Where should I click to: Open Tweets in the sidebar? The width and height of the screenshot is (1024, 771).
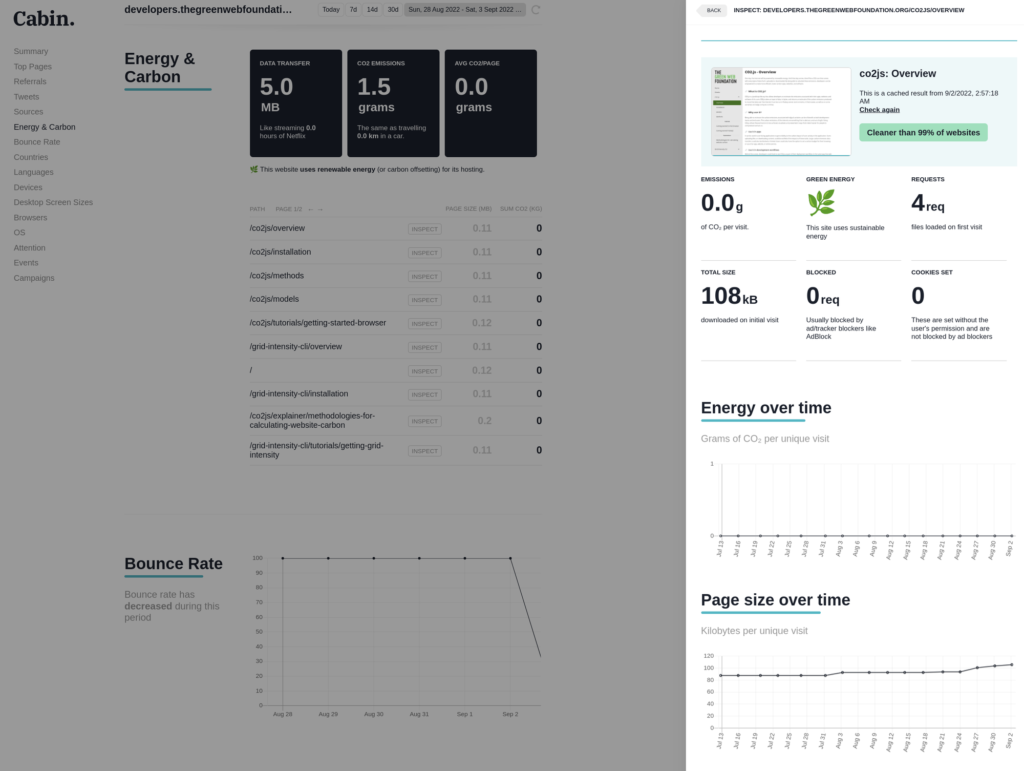(26, 97)
